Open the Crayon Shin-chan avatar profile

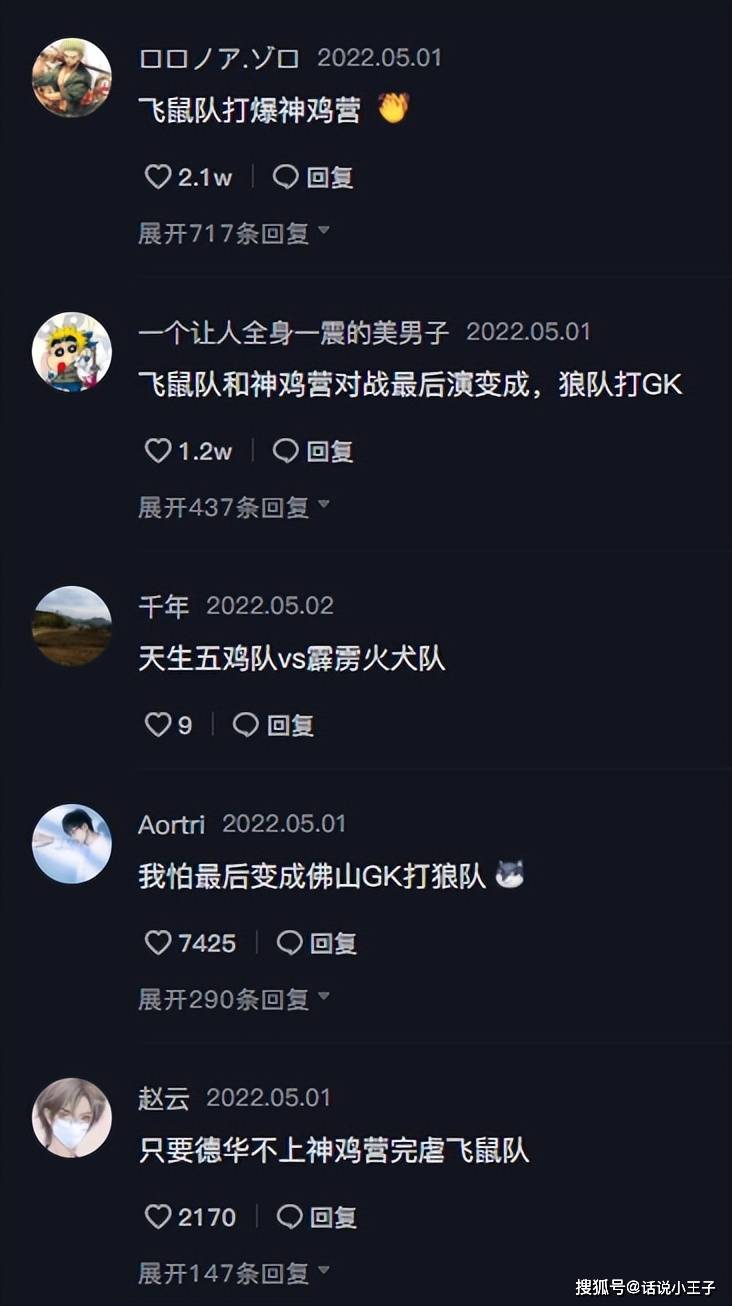[x=72, y=352]
